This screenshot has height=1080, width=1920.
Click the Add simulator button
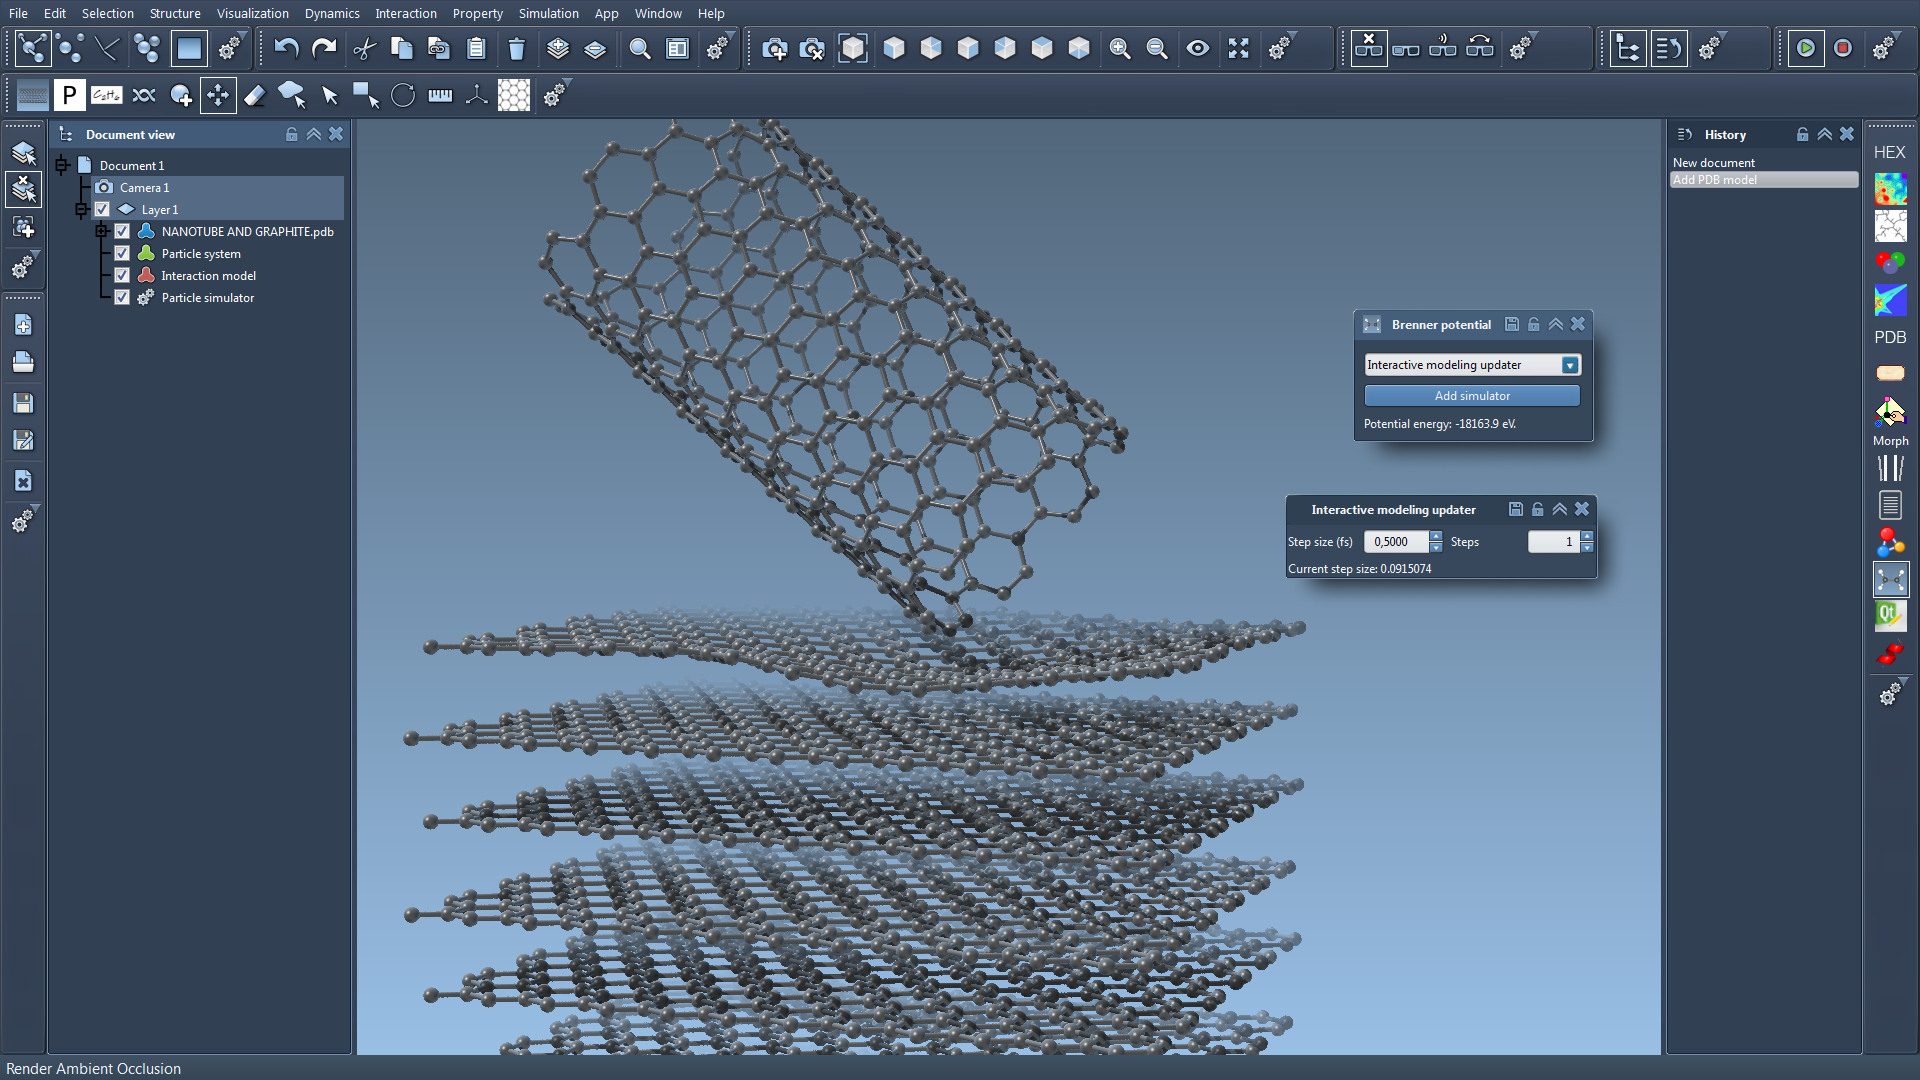pyautogui.click(x=1472, y=396)
